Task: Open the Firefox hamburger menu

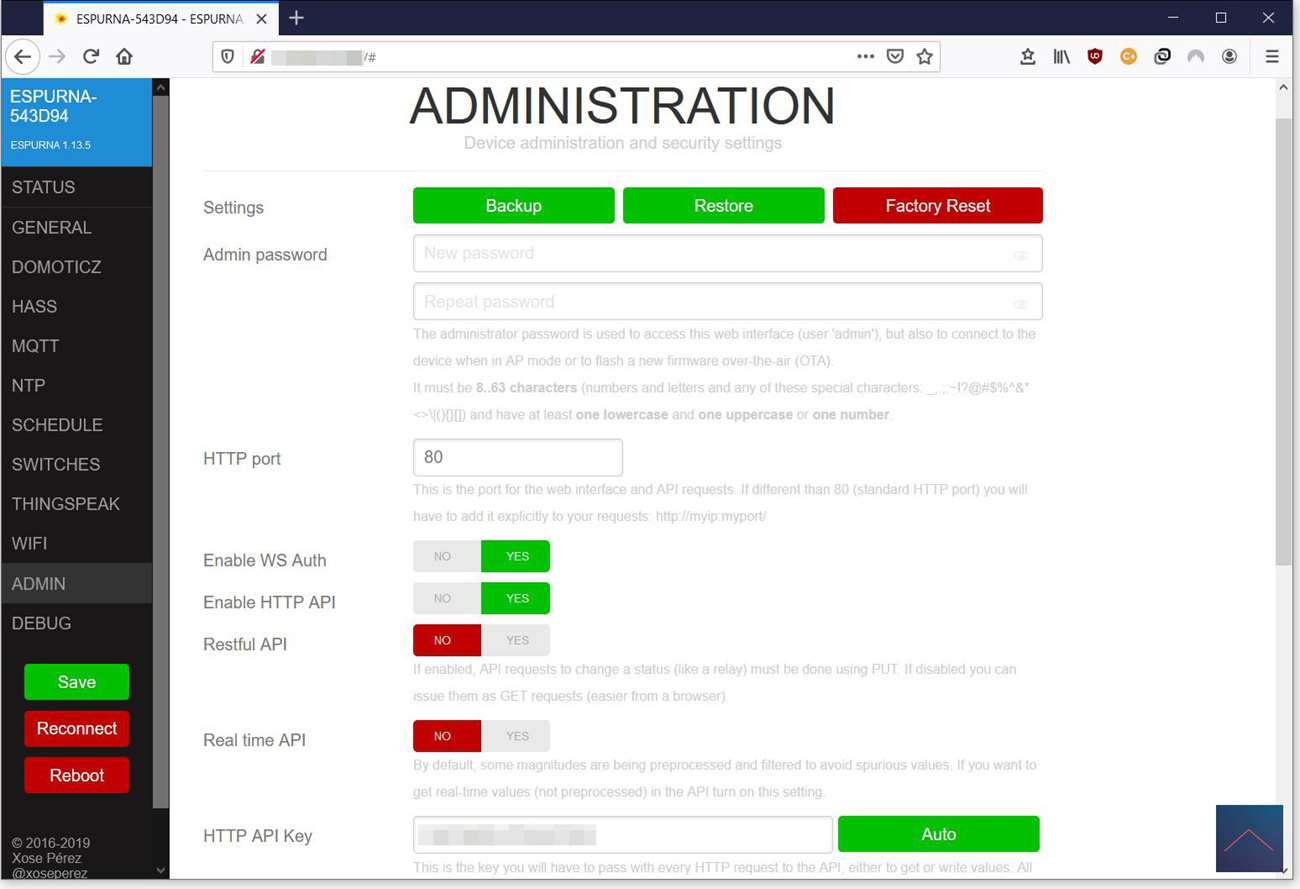Action: click(x=1272, y=57)
